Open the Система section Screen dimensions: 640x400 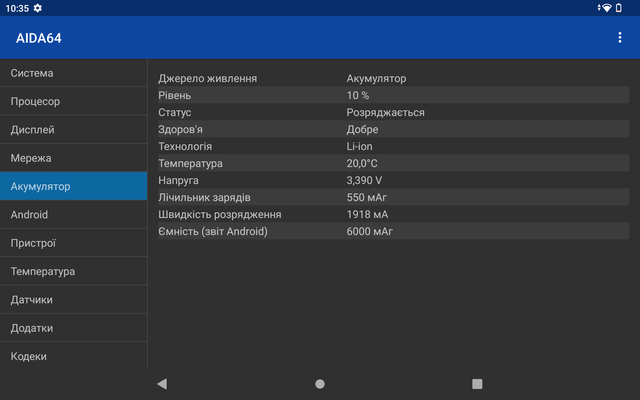click(73, 73)
